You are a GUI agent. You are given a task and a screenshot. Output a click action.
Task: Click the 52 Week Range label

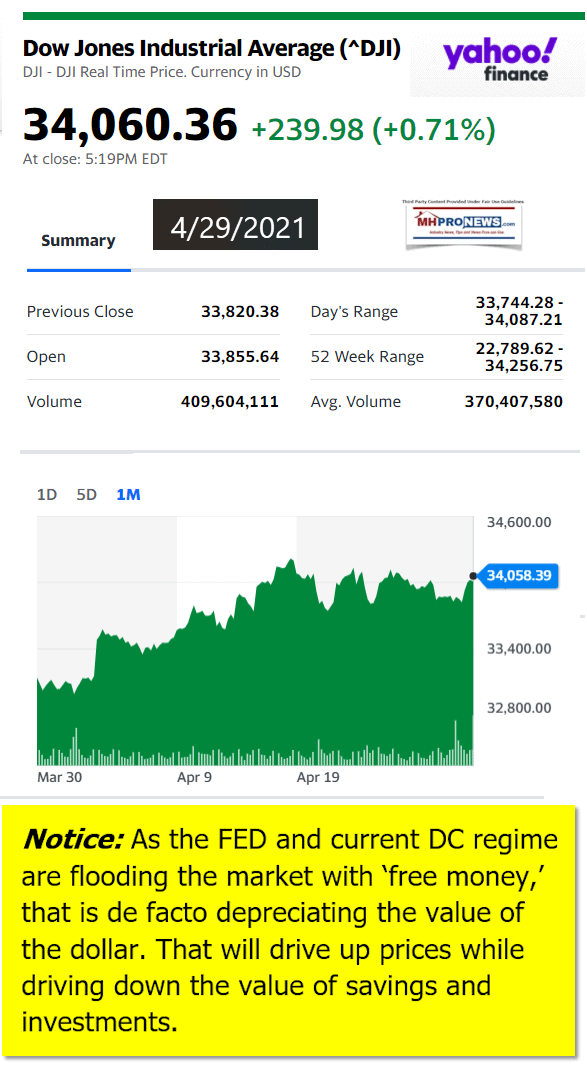click(367, 357)
